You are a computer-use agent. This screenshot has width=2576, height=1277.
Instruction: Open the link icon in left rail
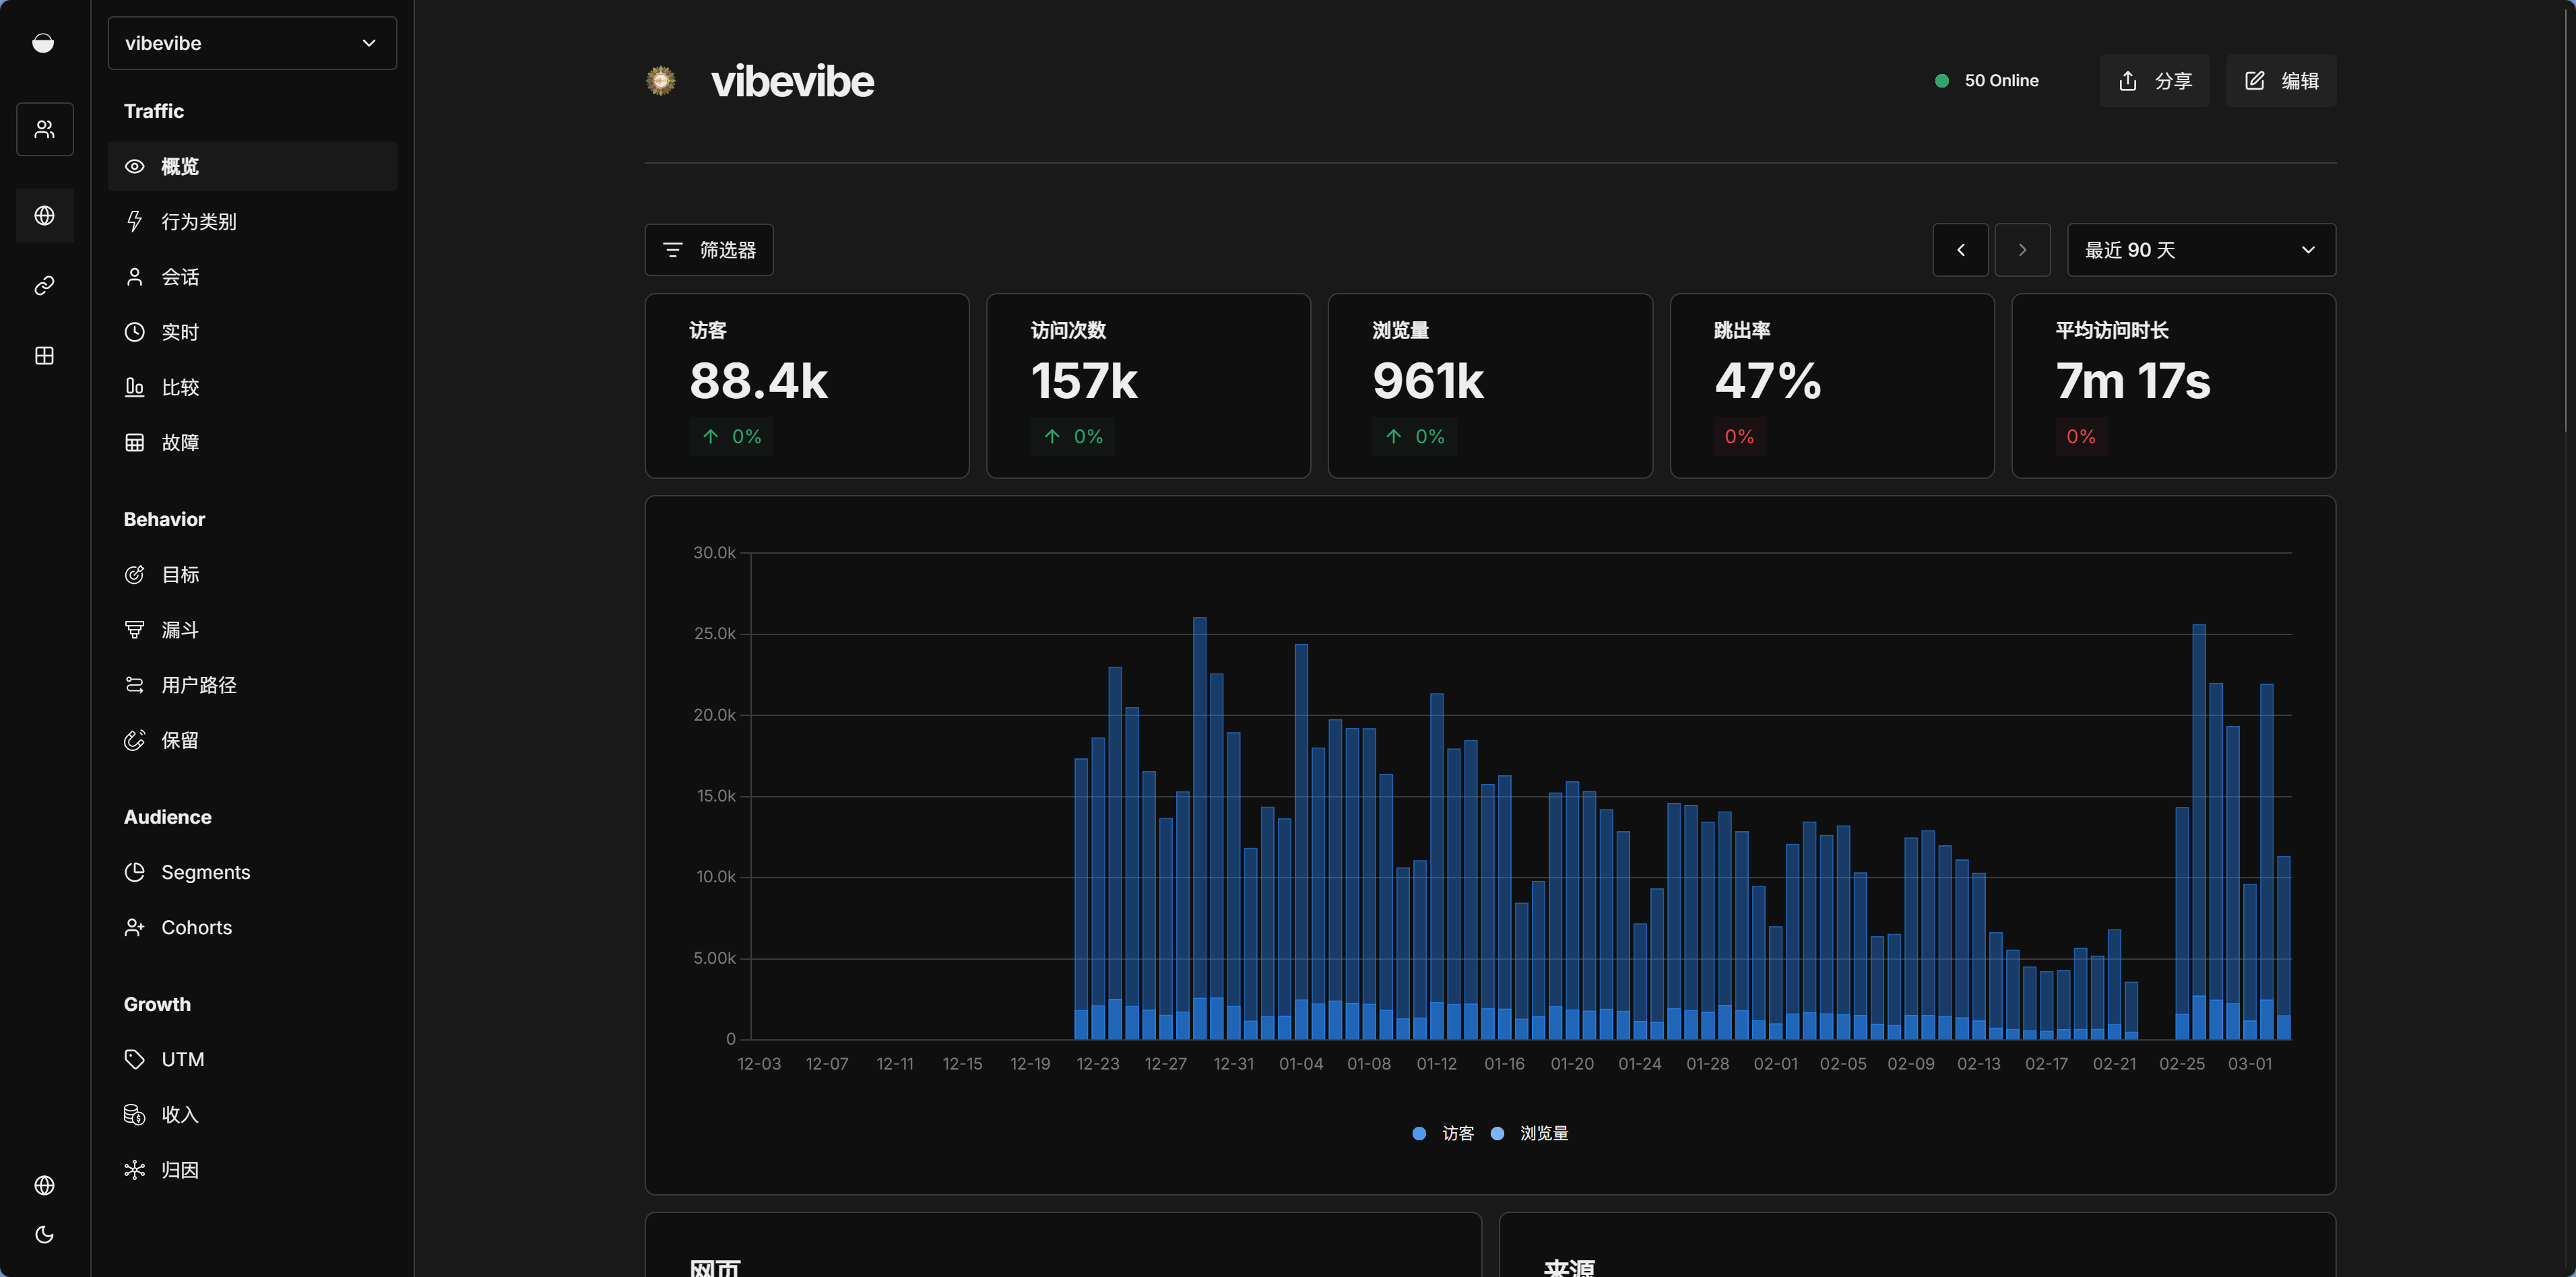(x=44, y=286)
